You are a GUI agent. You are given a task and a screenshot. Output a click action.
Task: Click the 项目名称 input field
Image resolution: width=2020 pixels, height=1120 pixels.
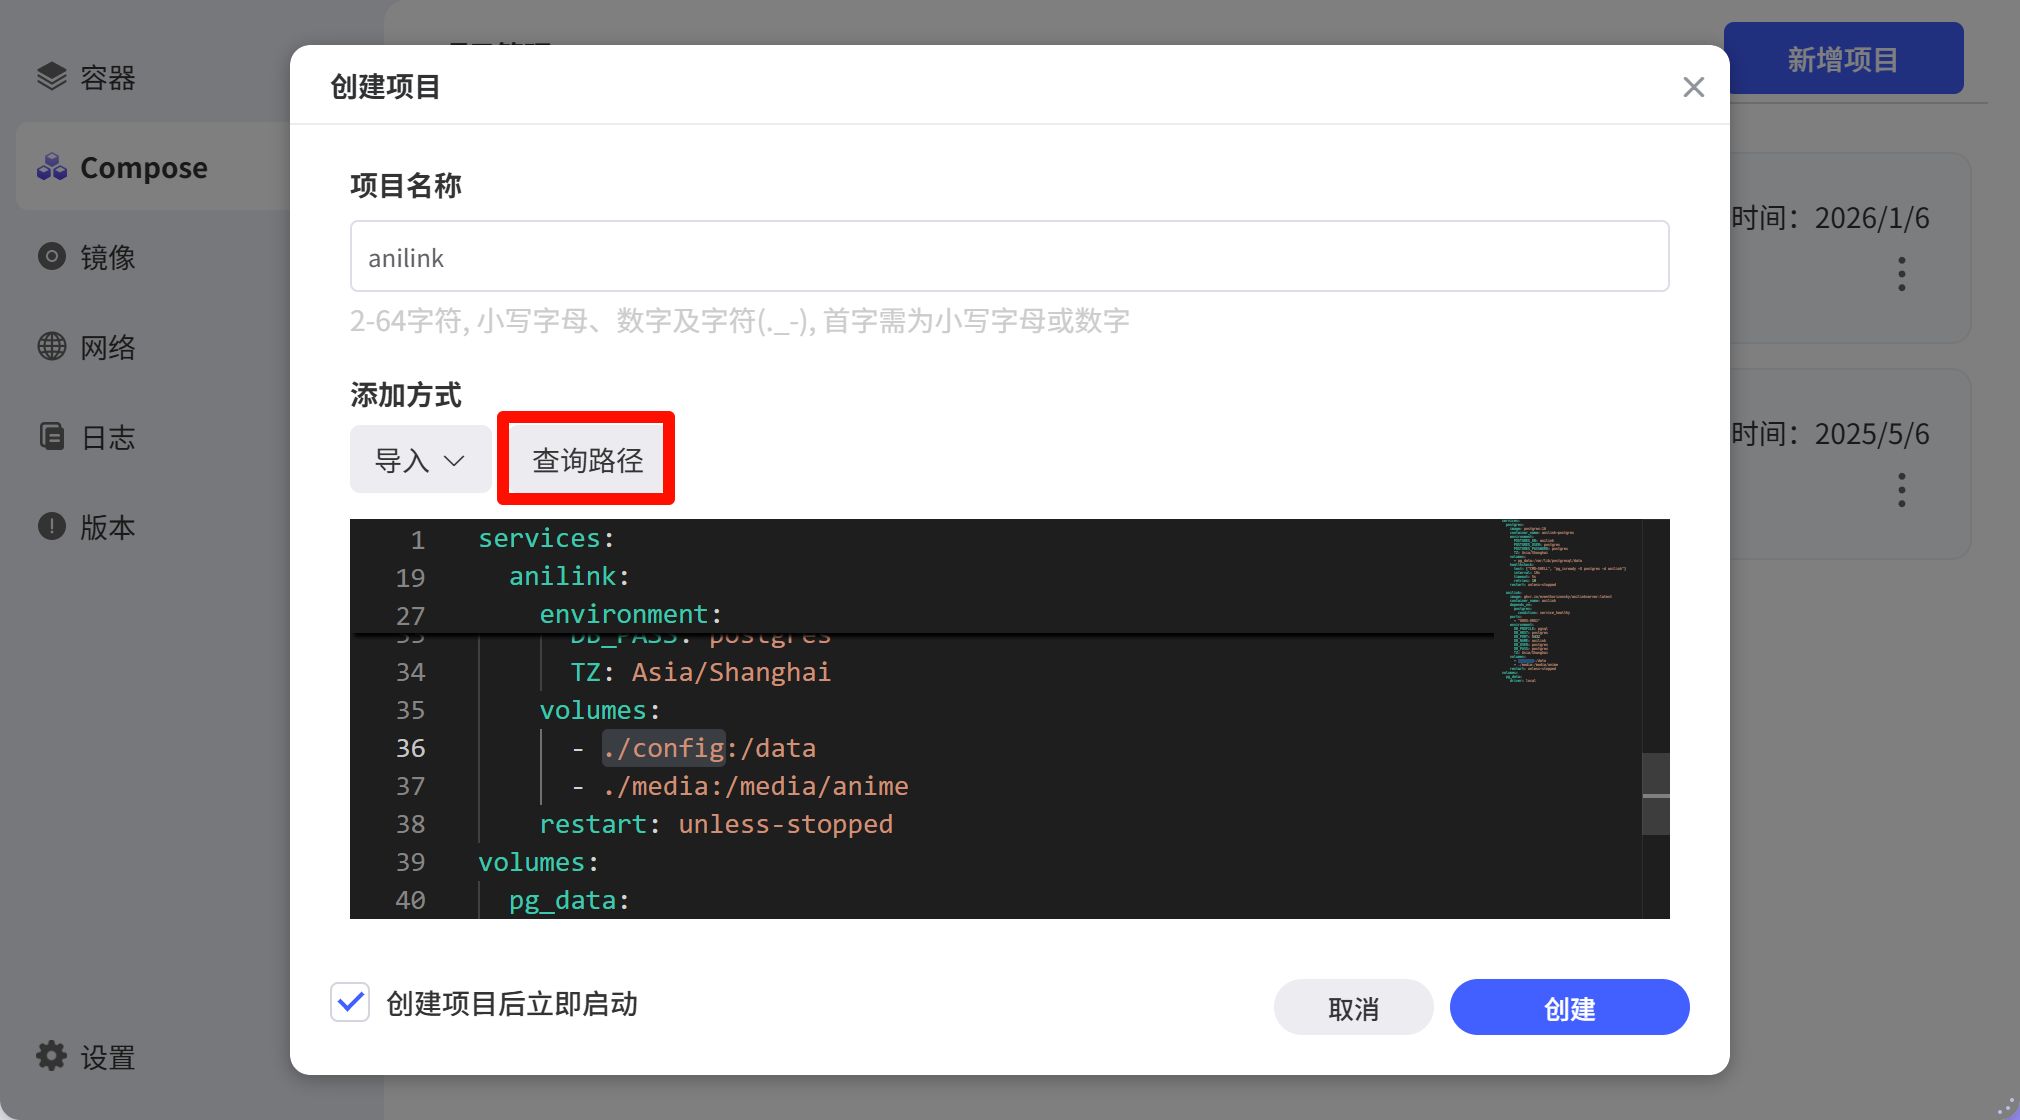pyautogui.click(x=1009, y=257)
